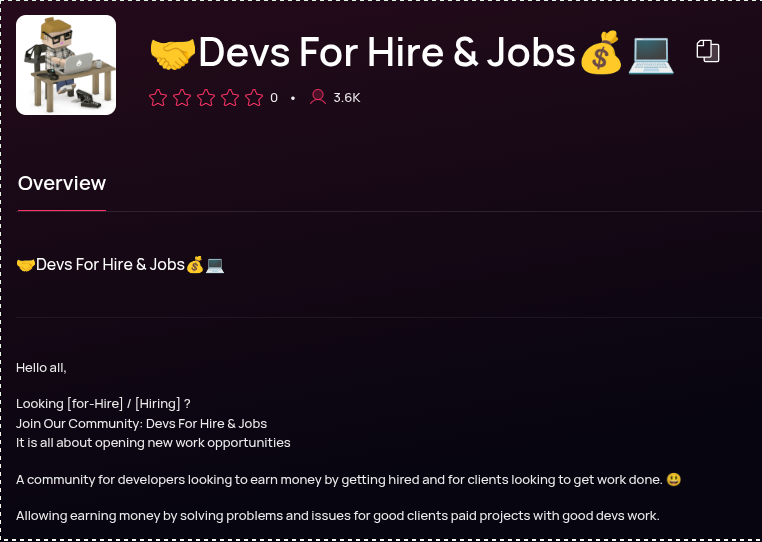Click the smiley emoji in description

(674, 480)
